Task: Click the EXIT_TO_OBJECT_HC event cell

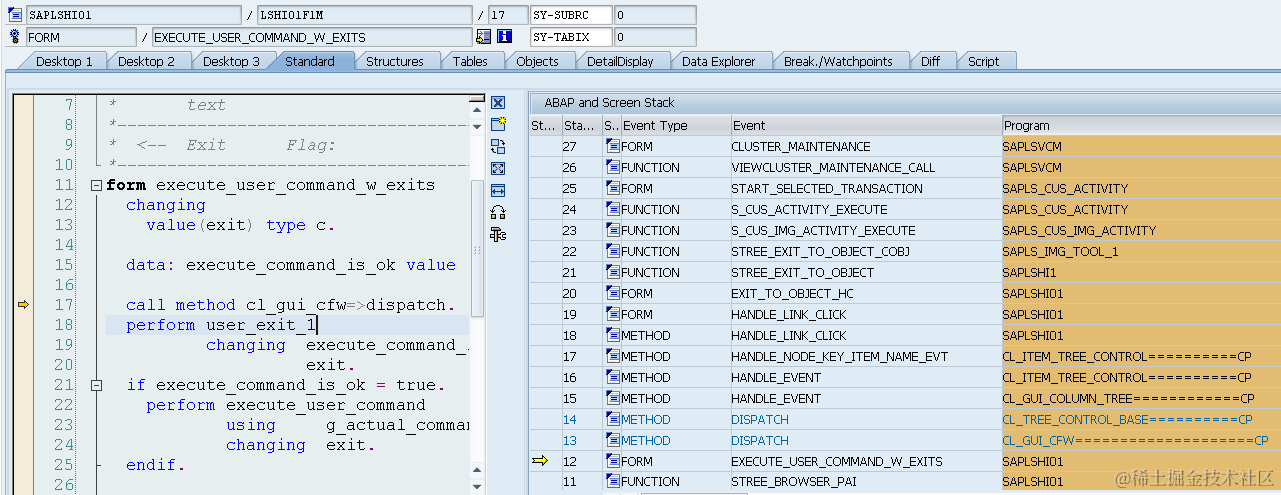Action: [x=866, y=293]
